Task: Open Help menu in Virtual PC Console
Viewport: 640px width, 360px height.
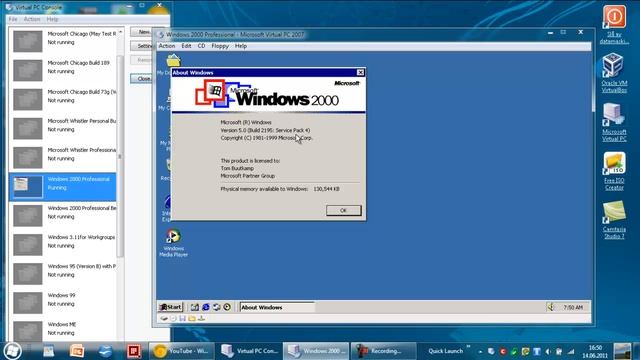Action: tap(52, 19)
